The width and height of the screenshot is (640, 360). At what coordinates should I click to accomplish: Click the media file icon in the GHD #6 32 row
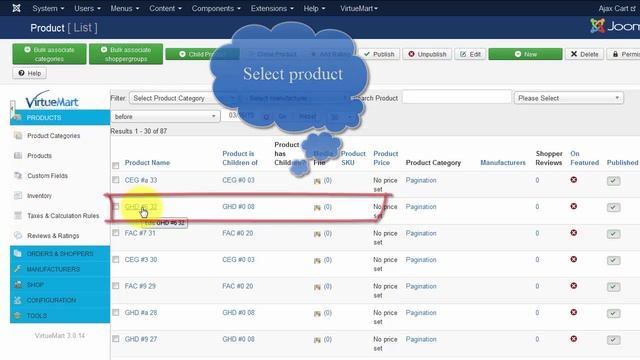click(x=317, y=207)
